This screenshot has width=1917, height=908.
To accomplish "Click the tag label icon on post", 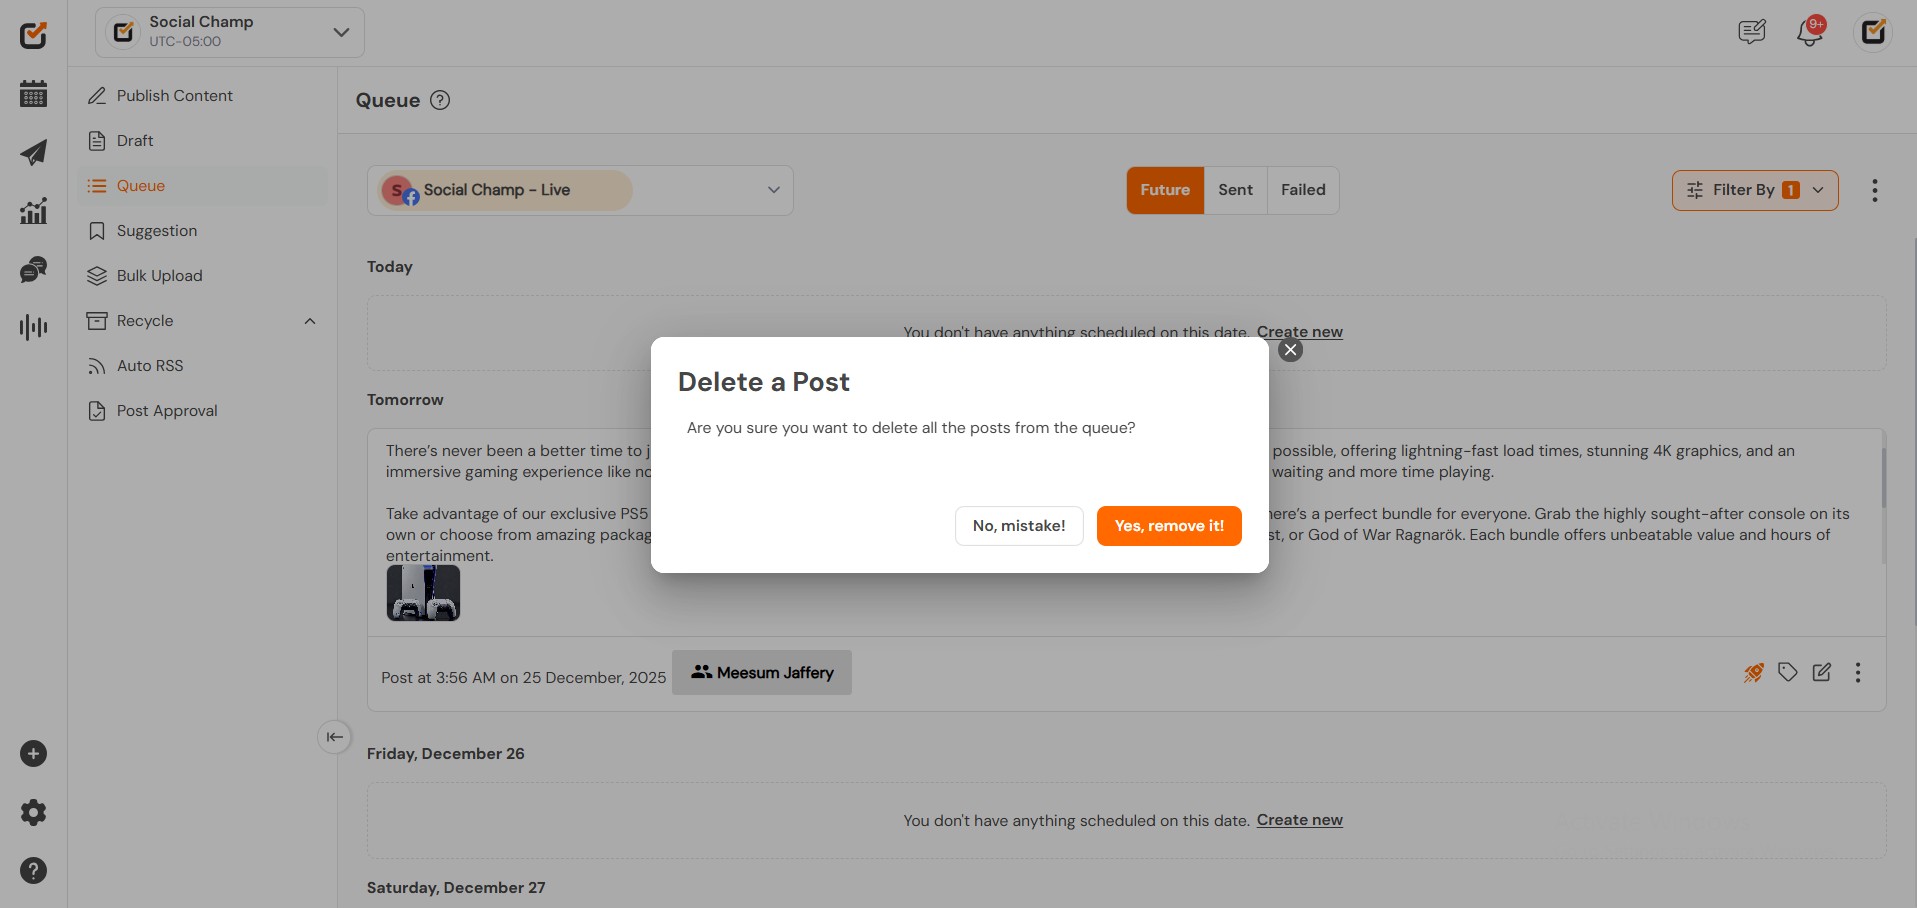I will tap(1787, 673).
